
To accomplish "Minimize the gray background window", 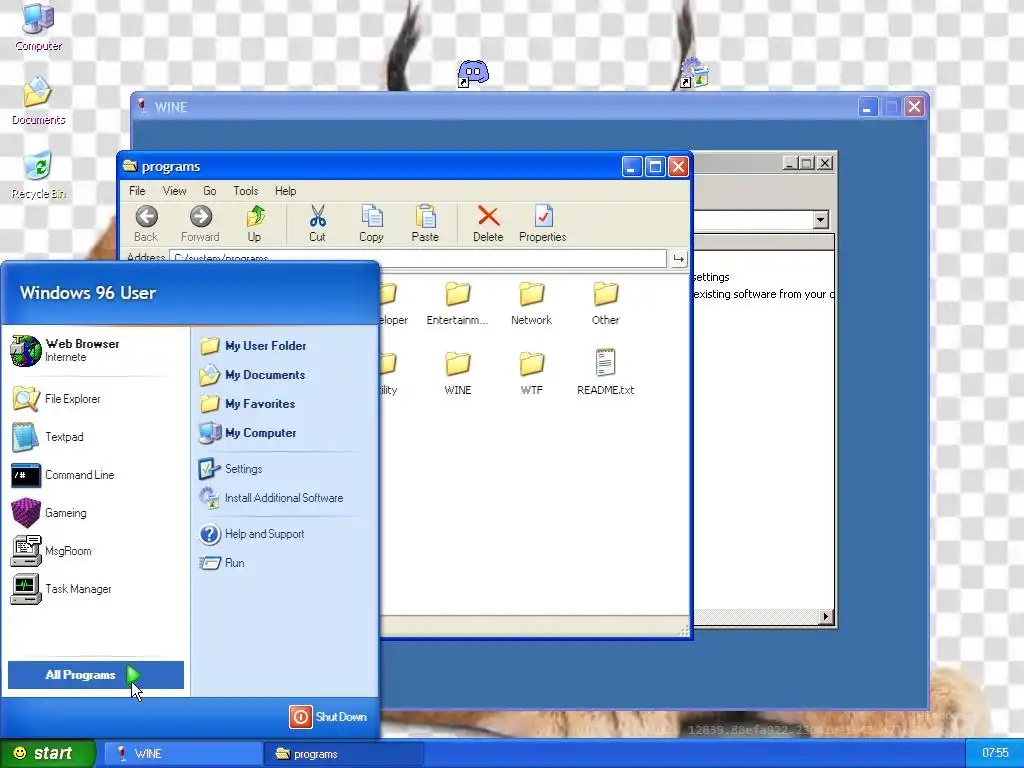I will pyautogui.click(x=790, y=163).
